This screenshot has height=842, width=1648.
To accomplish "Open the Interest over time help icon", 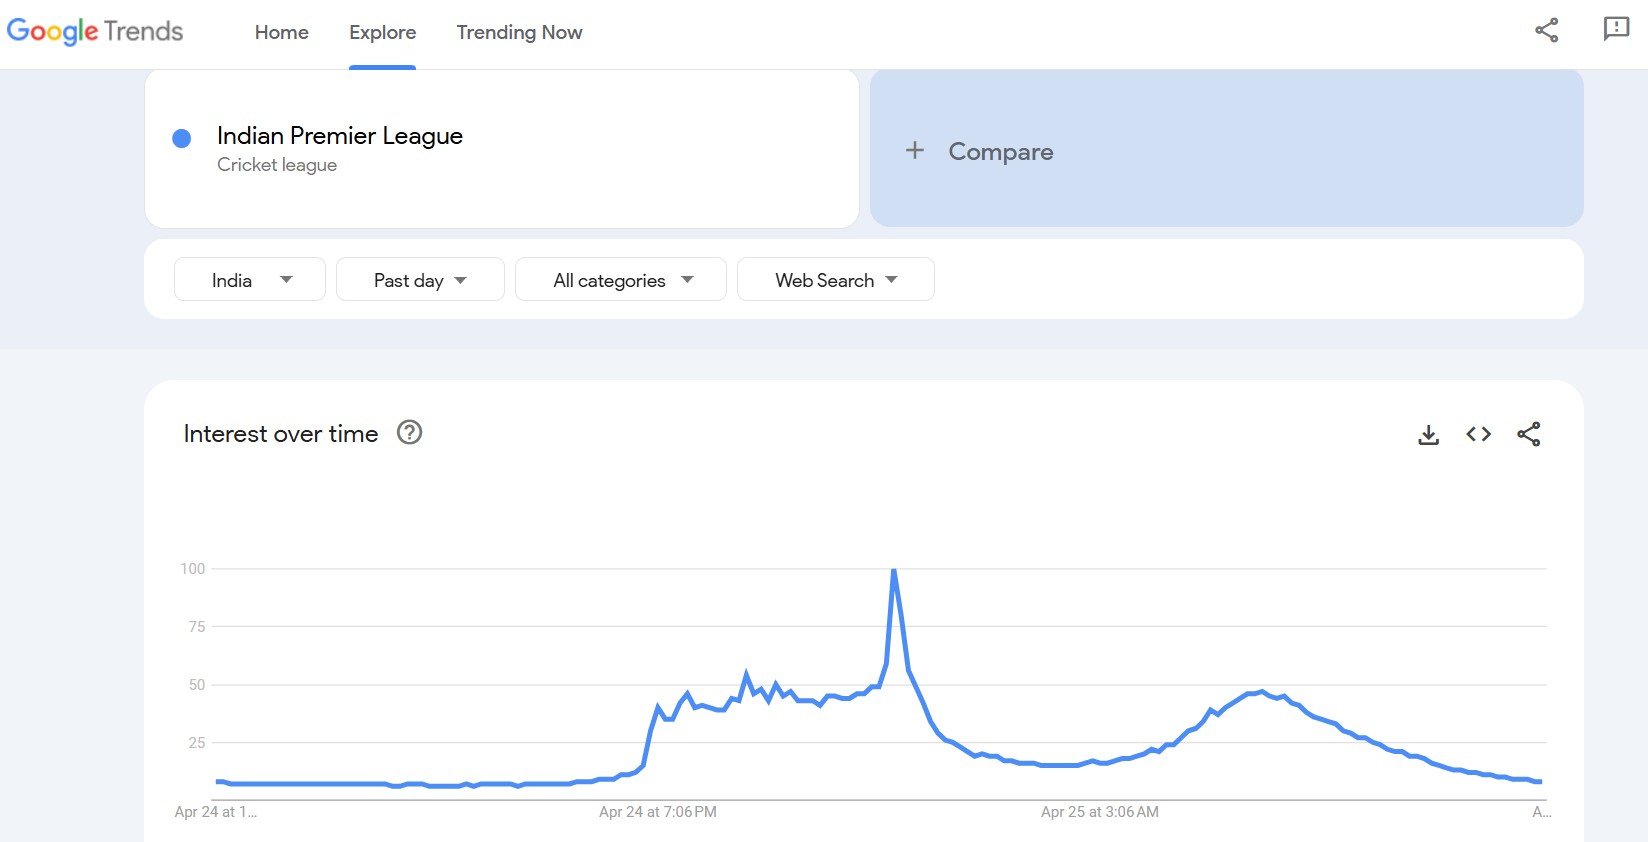I will 410,433.
